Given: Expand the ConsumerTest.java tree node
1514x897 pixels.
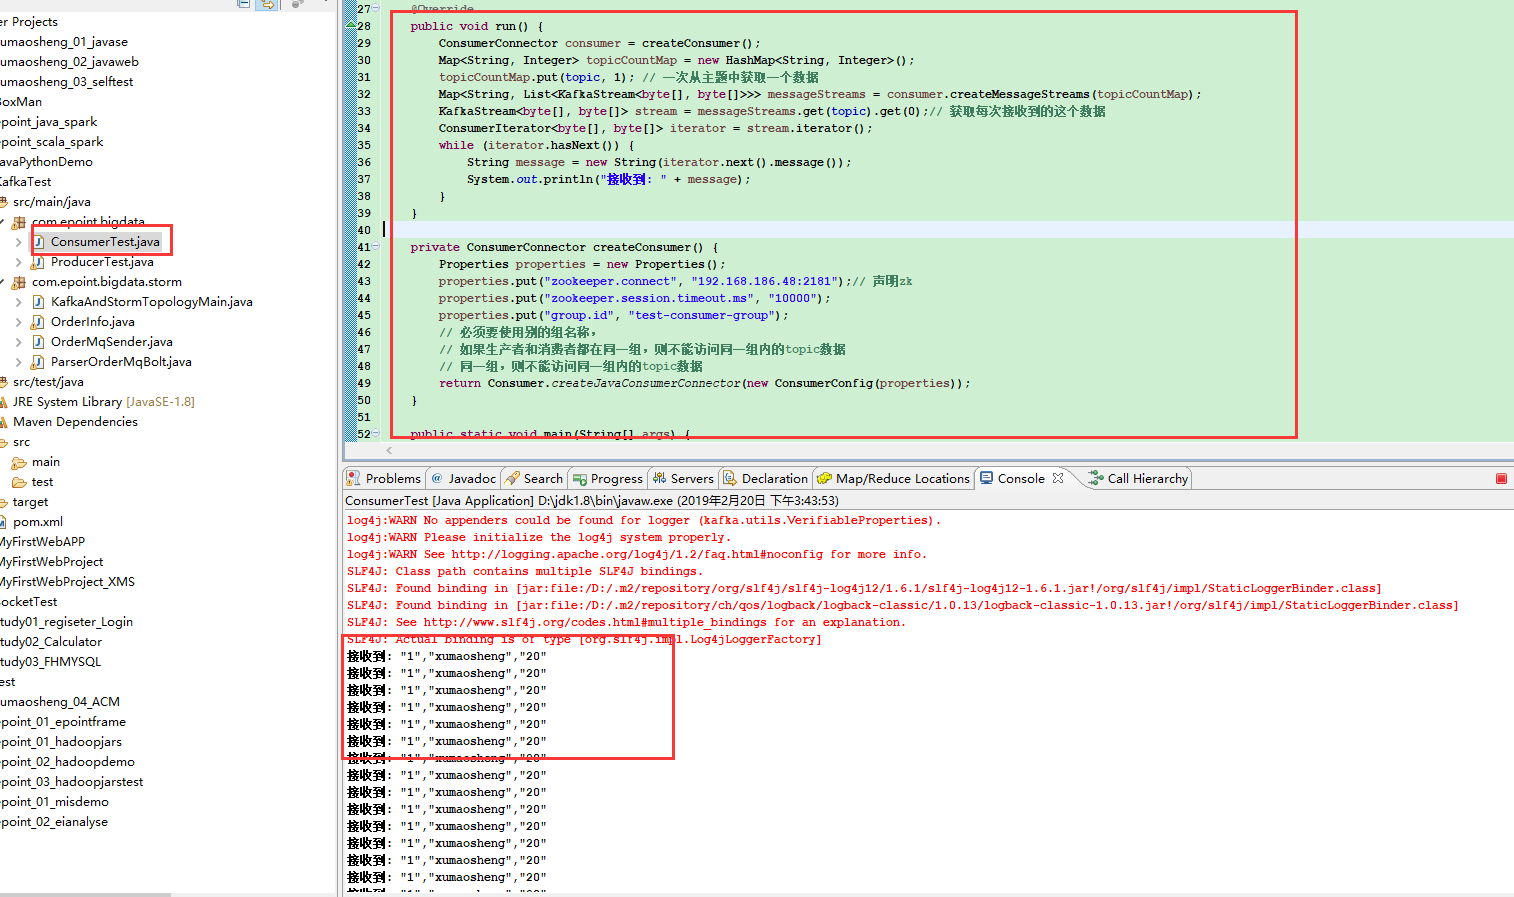Looking at the screenshot, I should 19,242.
